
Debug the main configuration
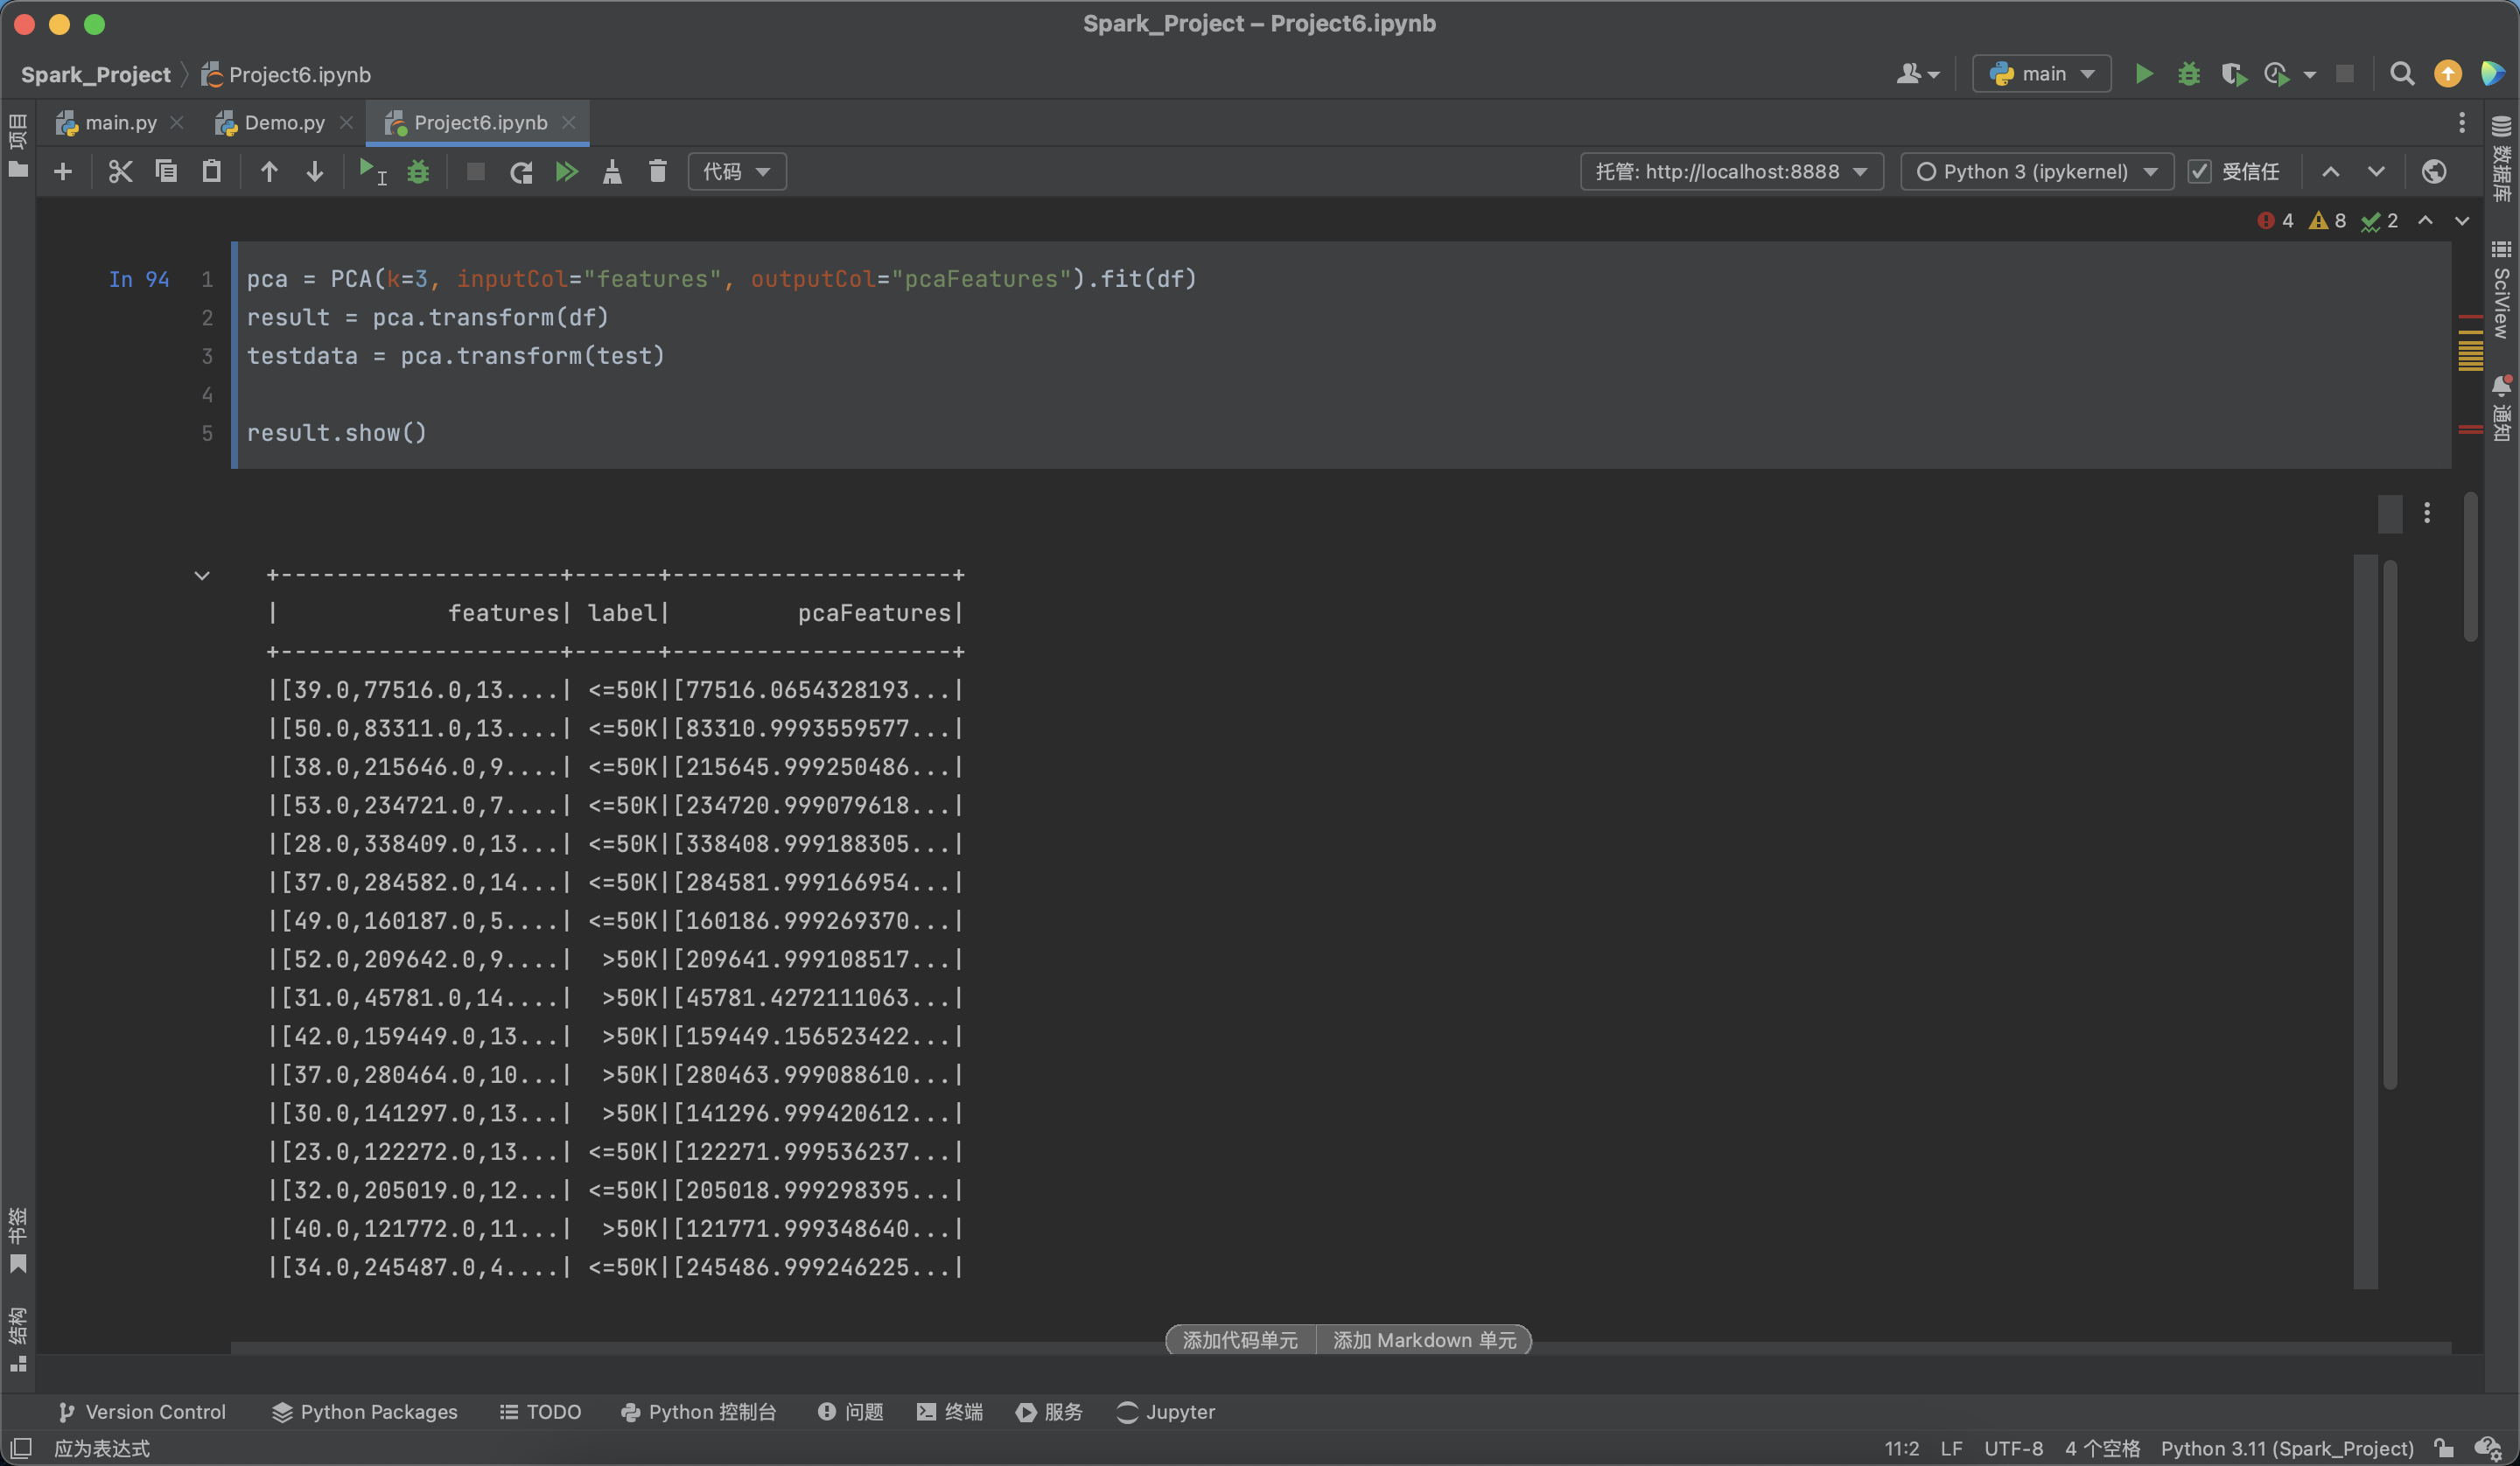(2189, 74)
